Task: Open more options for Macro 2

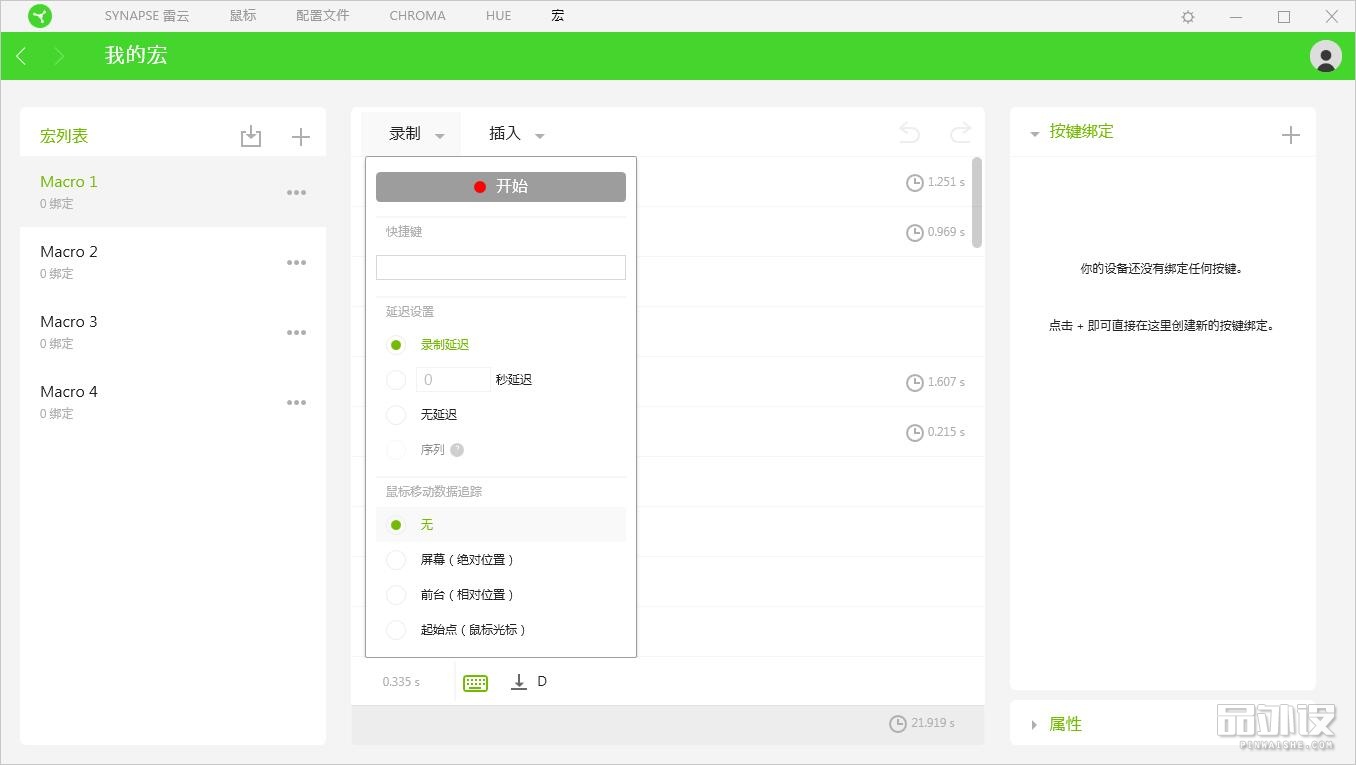Action: tap(296, 262)
